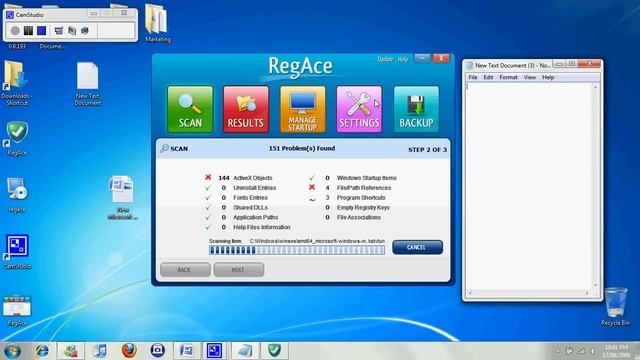Open the teal BACKUP tile
This screenshot has height=360, width=640.
click(416, 109)
